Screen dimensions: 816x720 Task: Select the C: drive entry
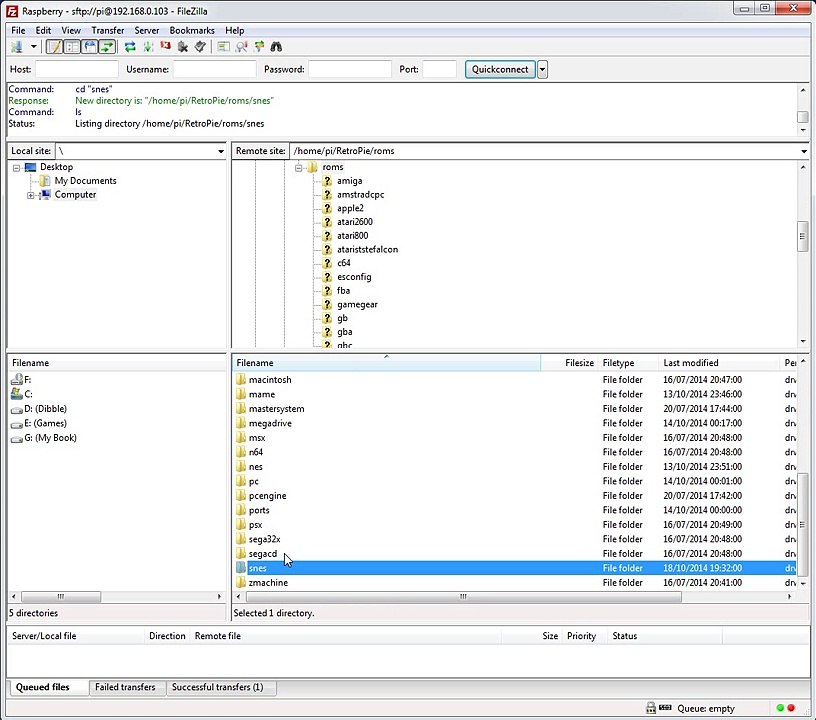click(28, 394)
